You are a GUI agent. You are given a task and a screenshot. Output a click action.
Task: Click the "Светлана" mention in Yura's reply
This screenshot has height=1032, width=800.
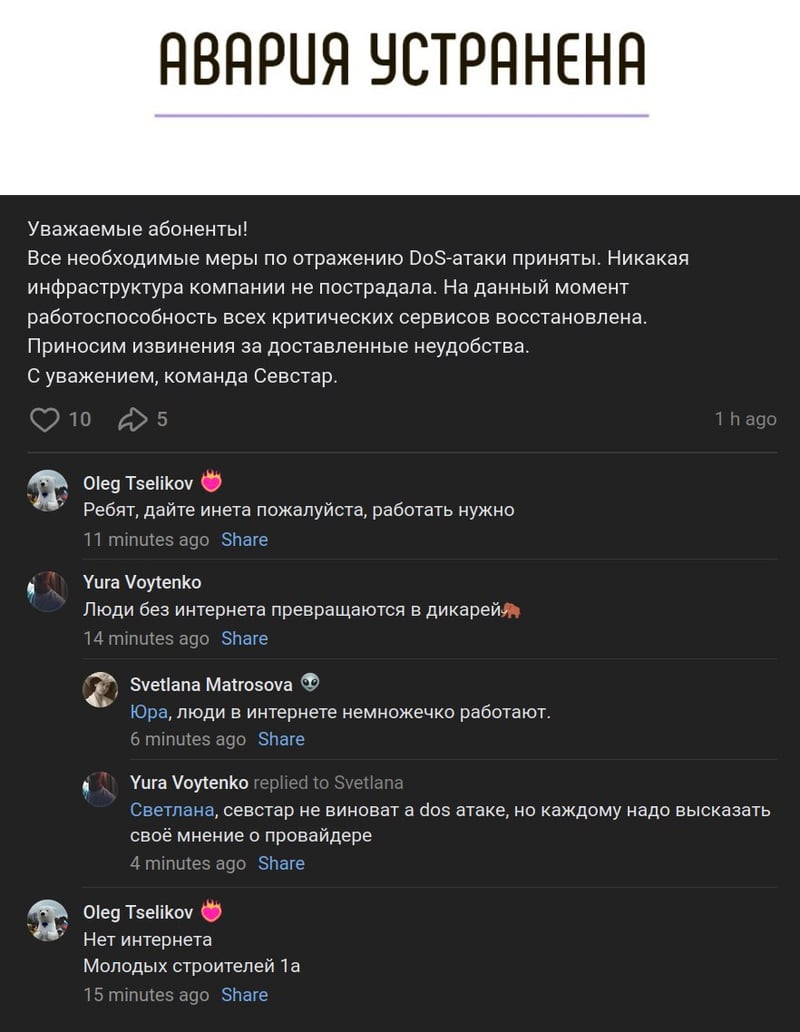tap(174, 810)
